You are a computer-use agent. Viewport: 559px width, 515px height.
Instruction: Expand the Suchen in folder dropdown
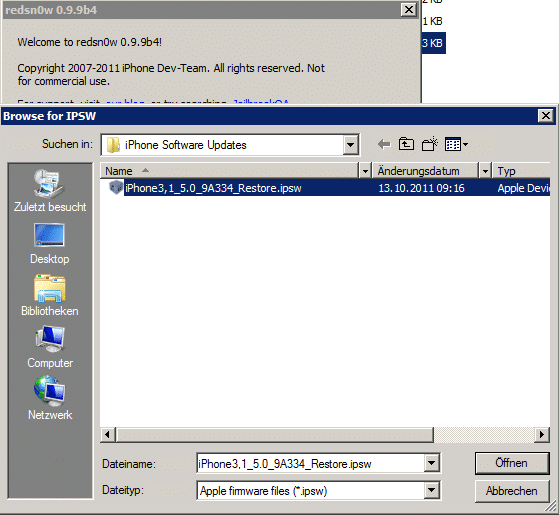click(x=350, y=145)
